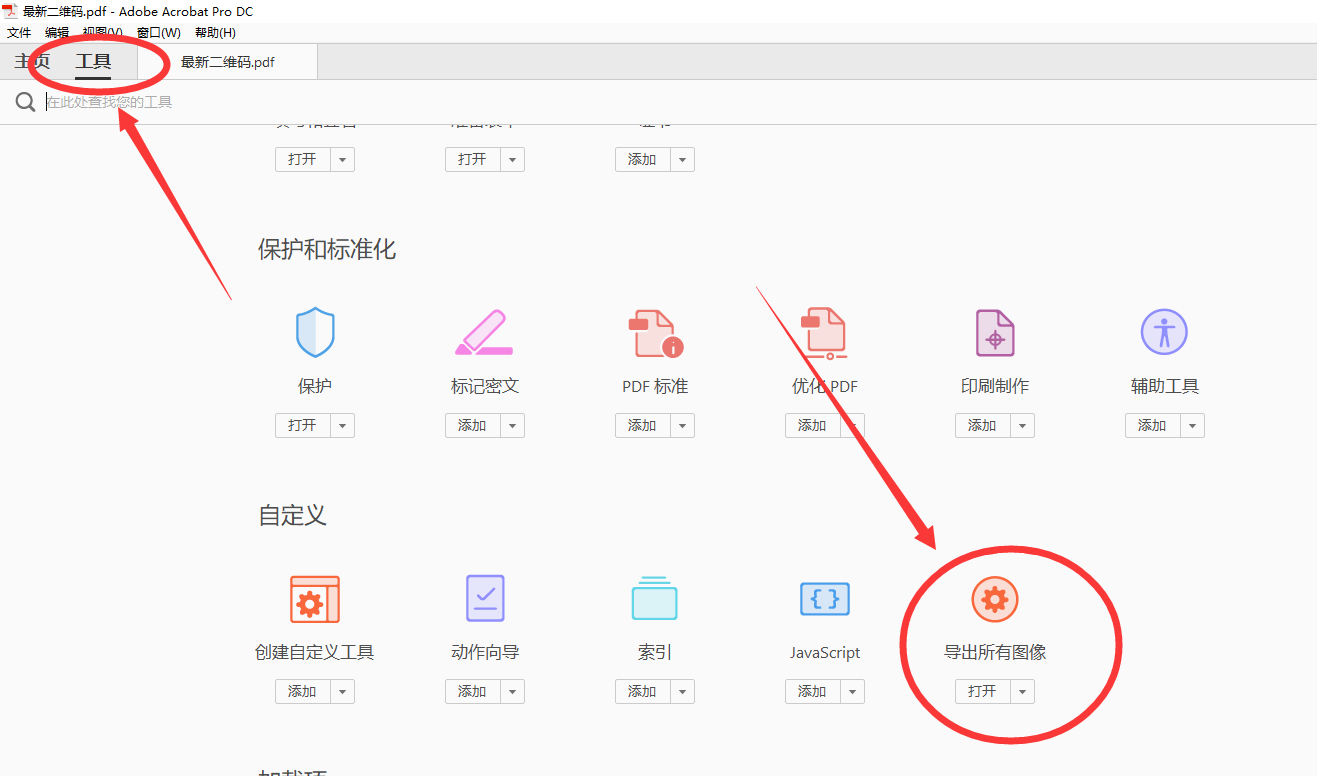Image resolution: width=1317 pixels, height=776 pixels.
Task: Select the 索引 index icon
Action: pos(654,599)
